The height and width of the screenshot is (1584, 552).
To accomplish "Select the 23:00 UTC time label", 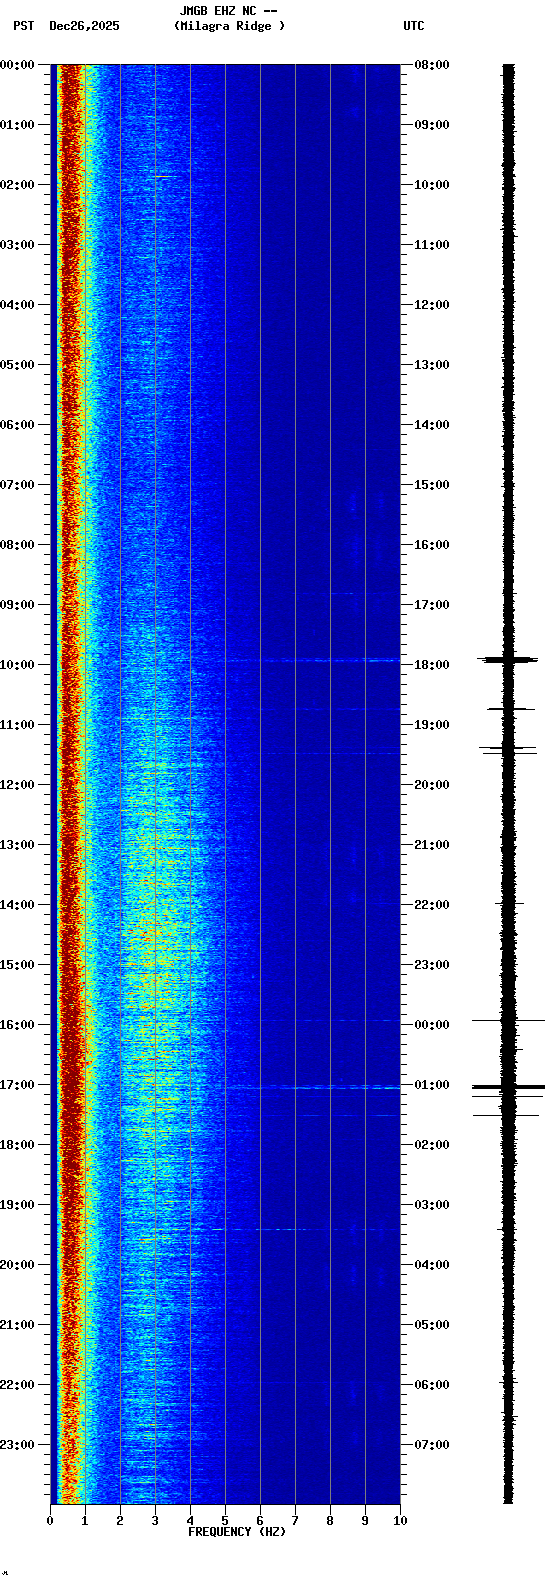I will (x=432, y=965).
